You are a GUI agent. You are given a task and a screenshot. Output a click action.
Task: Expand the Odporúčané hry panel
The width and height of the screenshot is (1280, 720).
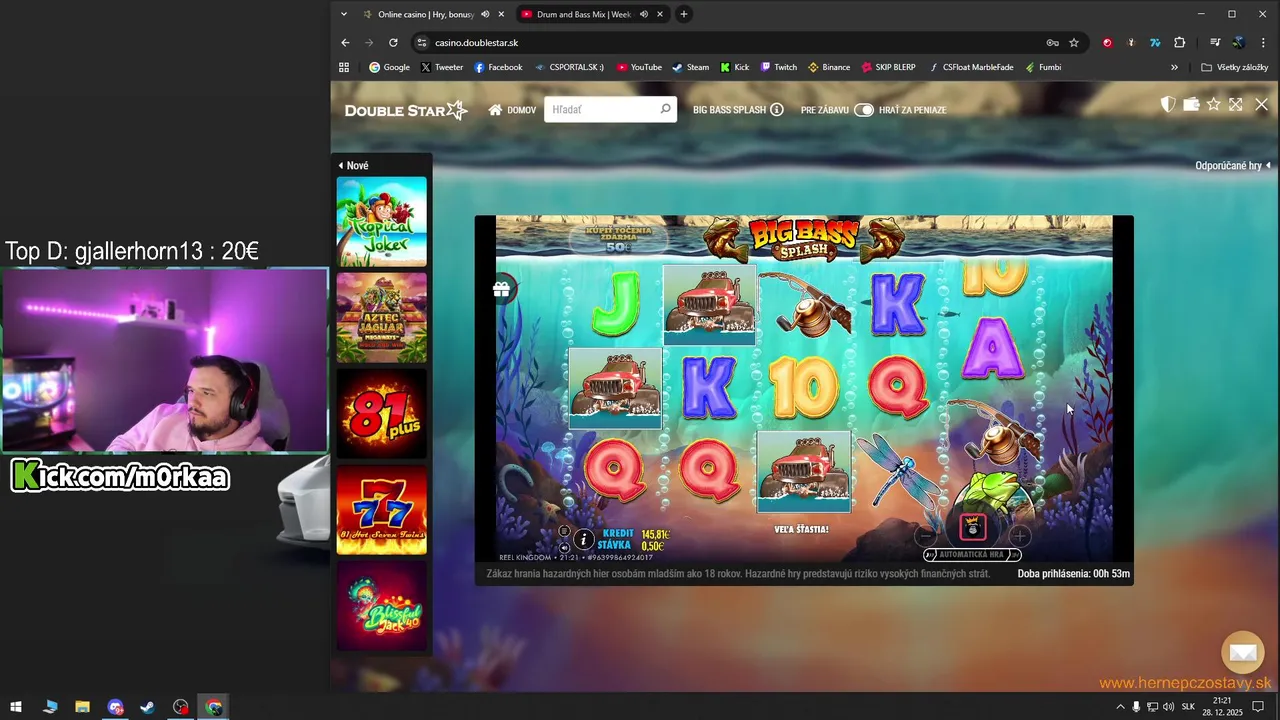point(1233,165)
